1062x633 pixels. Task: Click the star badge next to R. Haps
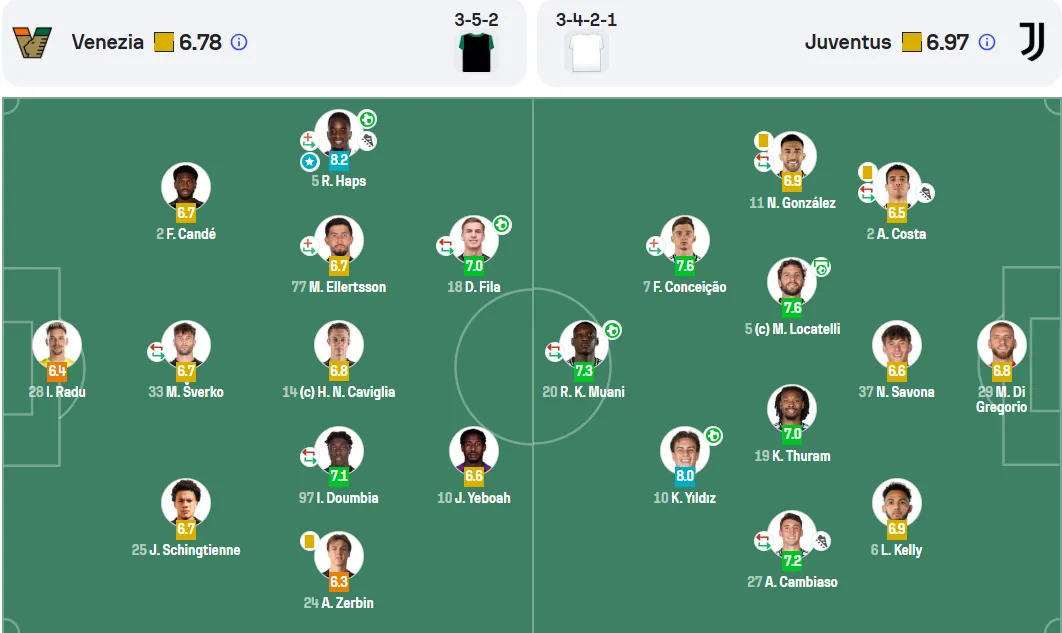click(x=310, y=162)
